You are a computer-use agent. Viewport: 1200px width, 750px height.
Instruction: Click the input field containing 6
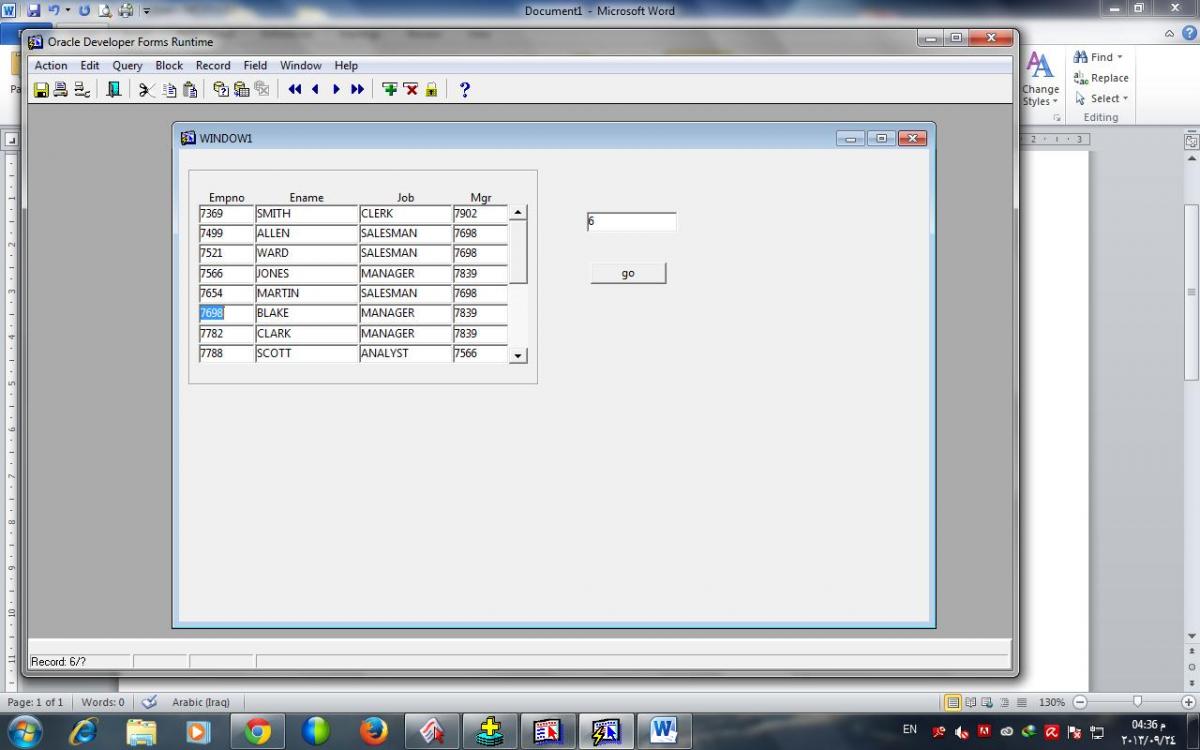[x=631, y=222]
